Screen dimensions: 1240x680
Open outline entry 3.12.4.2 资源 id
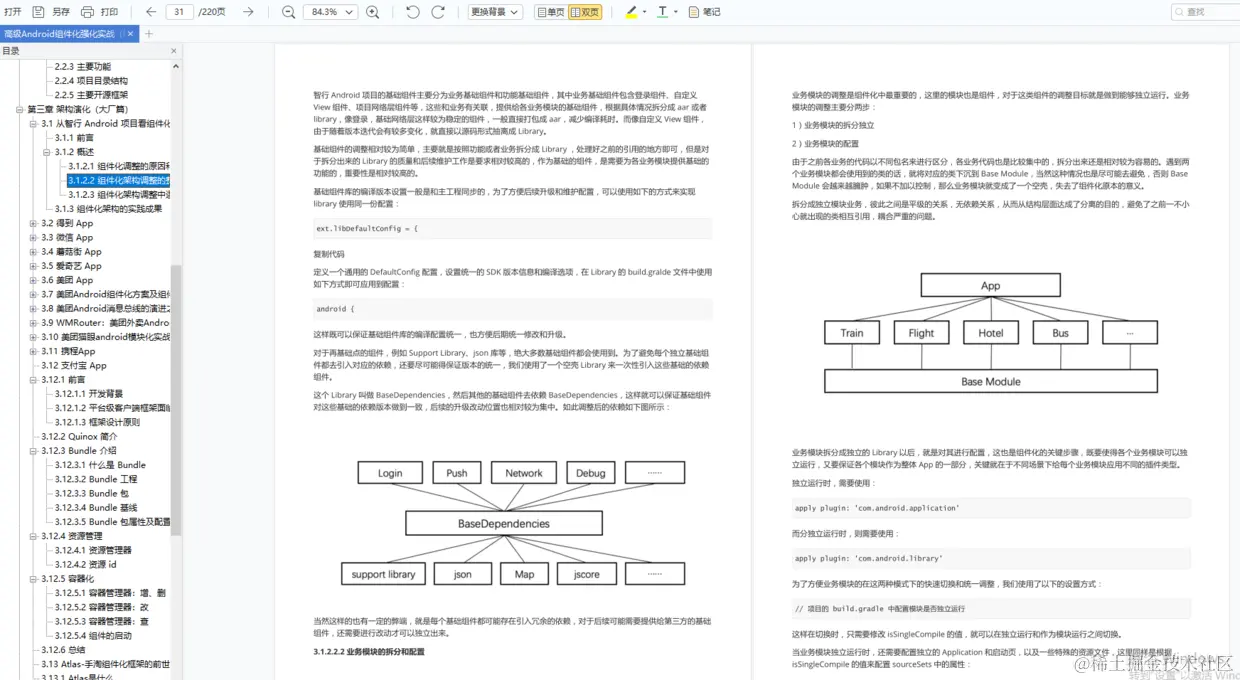[86, 564]
